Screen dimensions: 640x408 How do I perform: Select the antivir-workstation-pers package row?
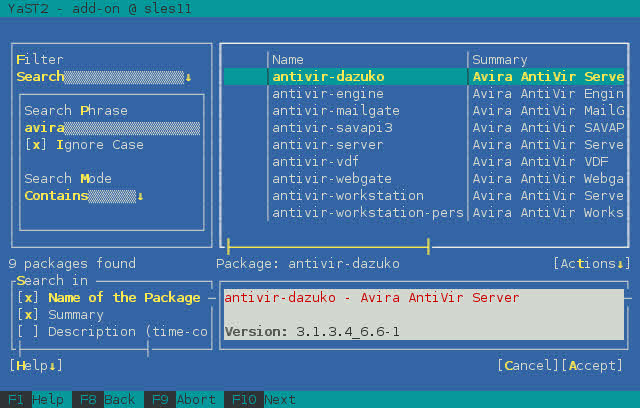click(424, 213)
